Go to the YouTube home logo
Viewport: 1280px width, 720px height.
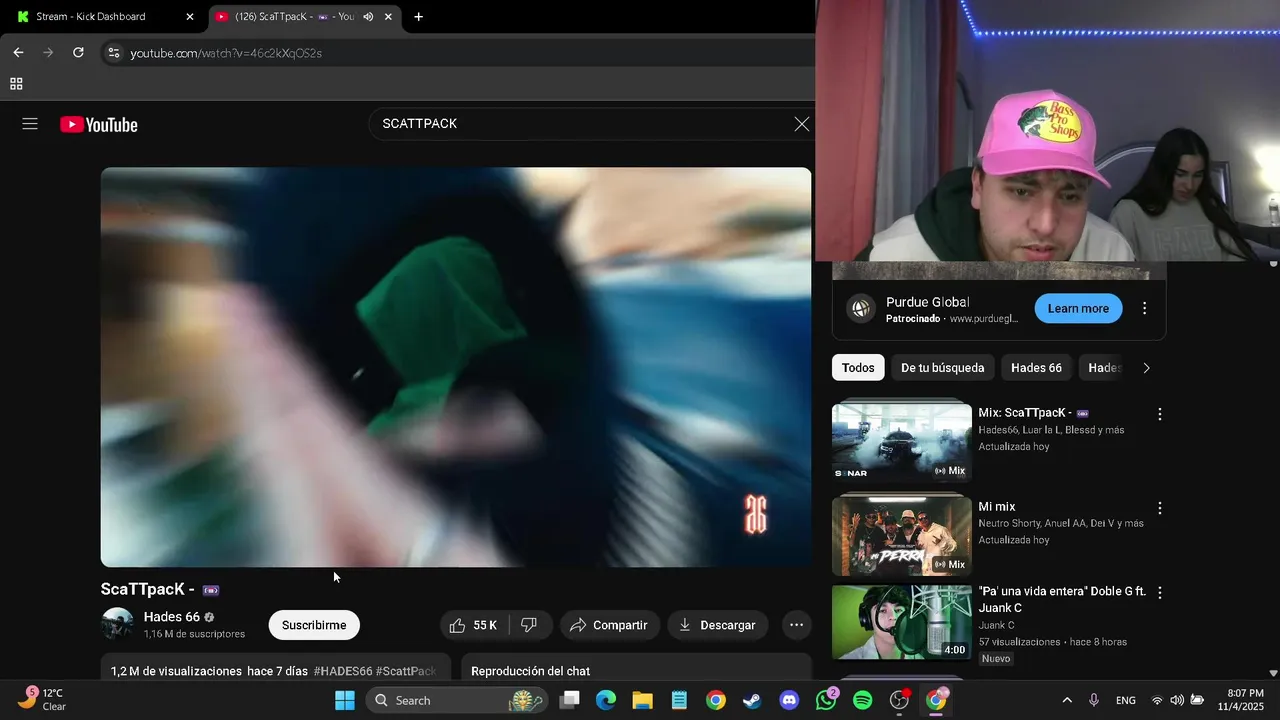(x=99, y=125)
